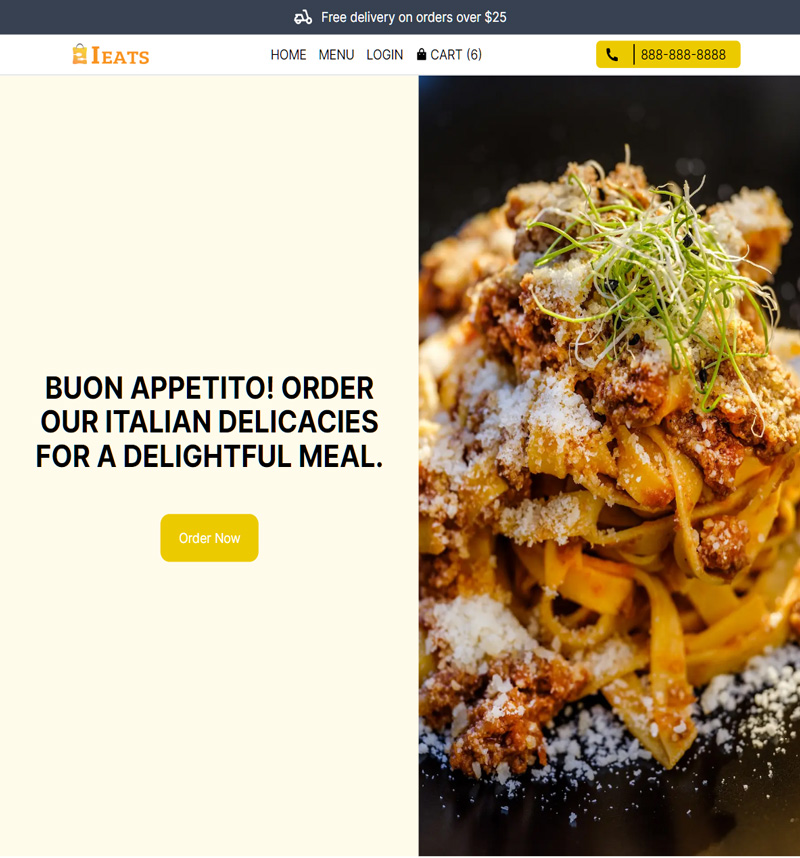Click the Buon Appetito headline text
The height and width of the screenshot is (858, 800).
(210, 422)
